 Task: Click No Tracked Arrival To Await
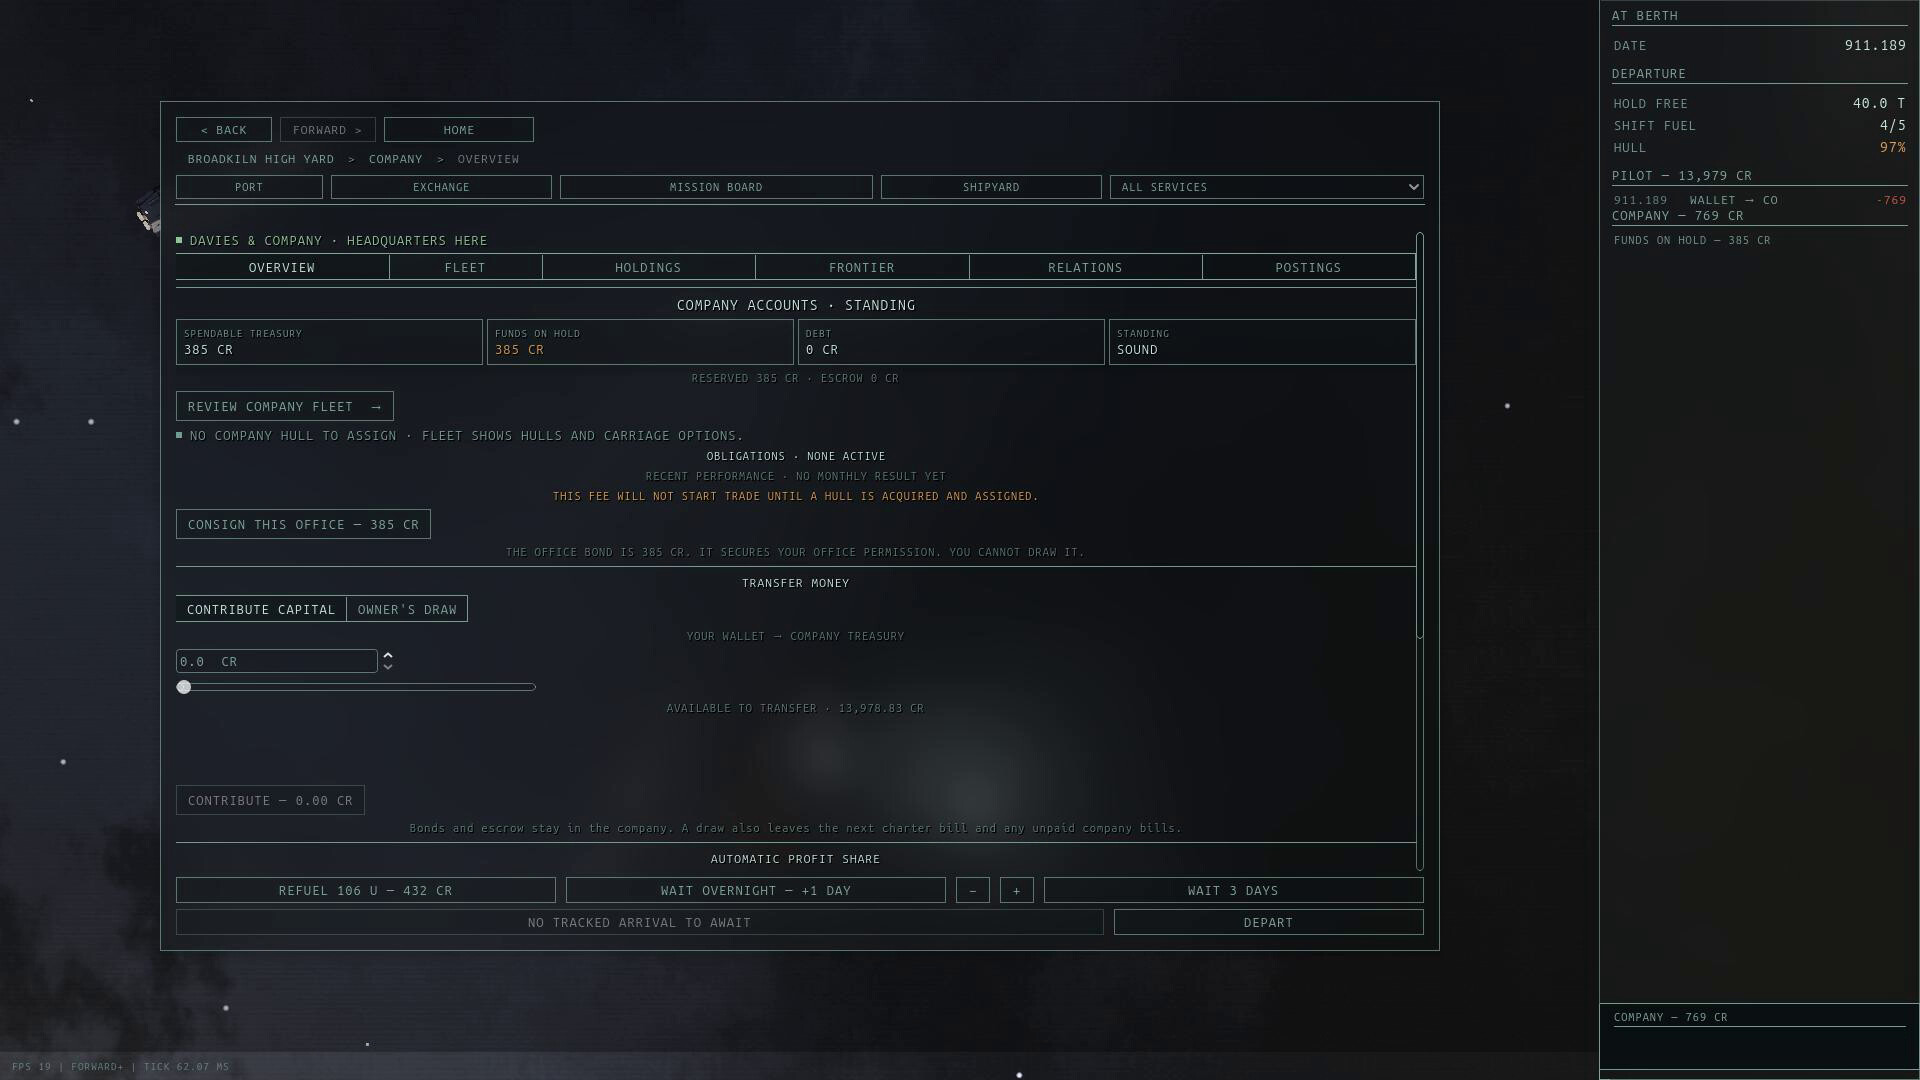640,922
